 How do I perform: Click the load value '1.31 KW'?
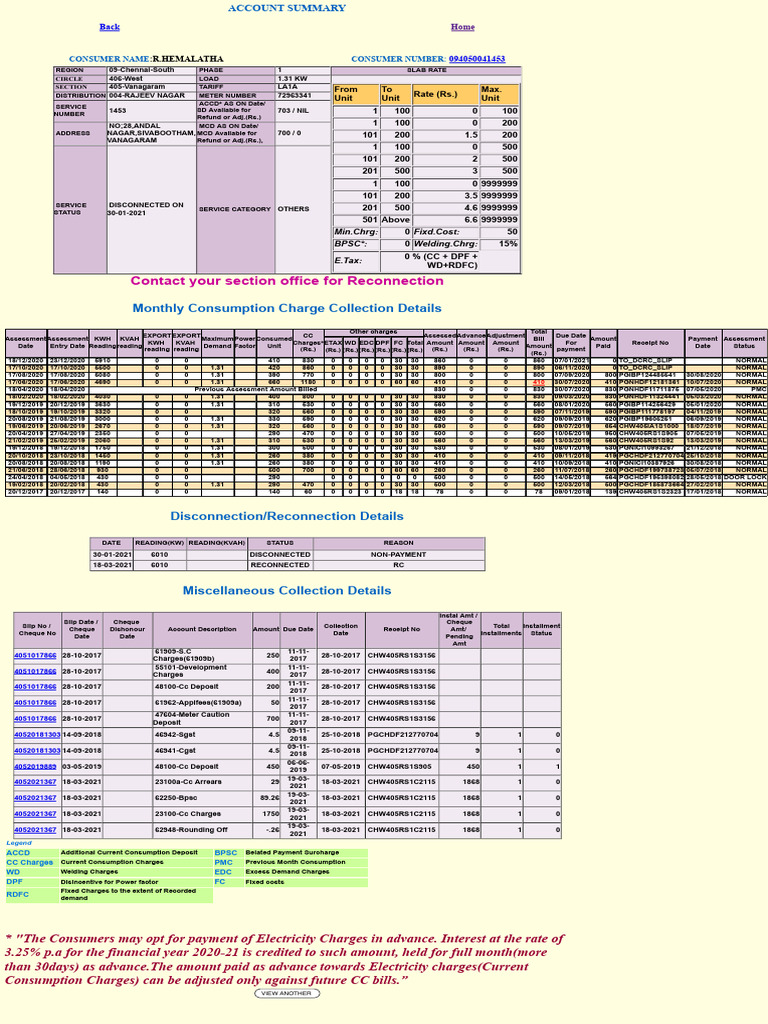tap(292, 78)
